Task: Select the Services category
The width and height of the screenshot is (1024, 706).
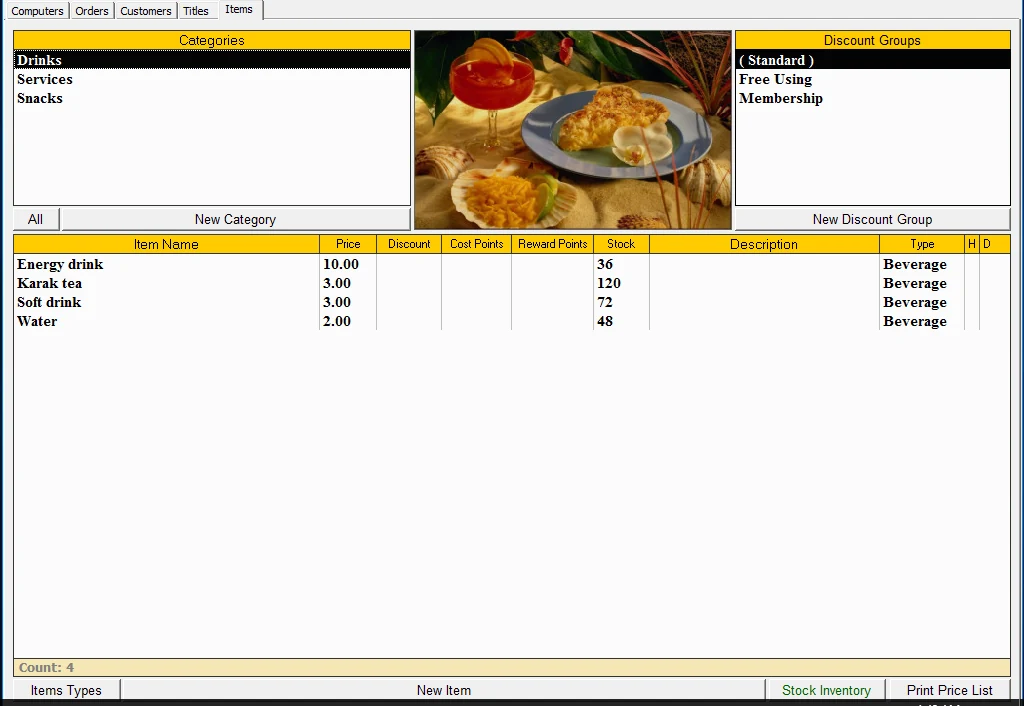Action: click(x=212, y=79)
